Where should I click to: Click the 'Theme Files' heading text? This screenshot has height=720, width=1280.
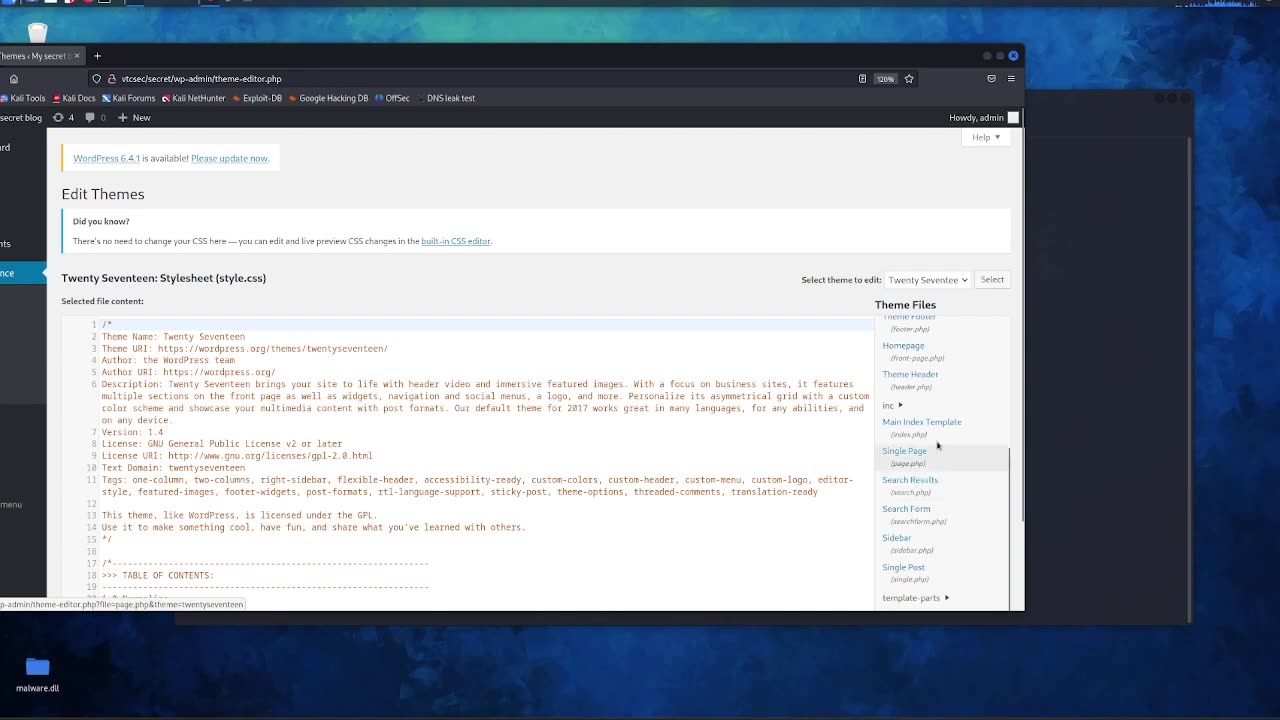click(x=905, y=305)
